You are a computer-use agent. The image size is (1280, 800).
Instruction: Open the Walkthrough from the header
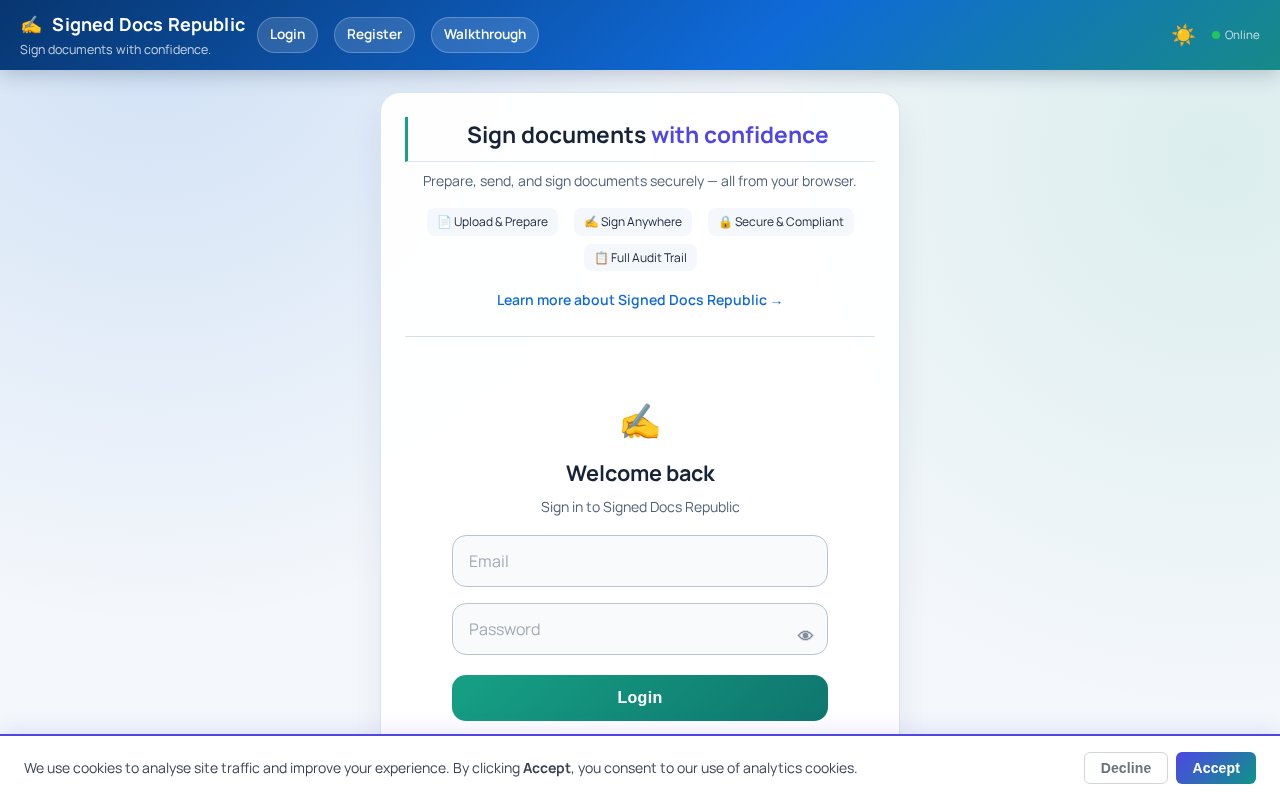485,34
